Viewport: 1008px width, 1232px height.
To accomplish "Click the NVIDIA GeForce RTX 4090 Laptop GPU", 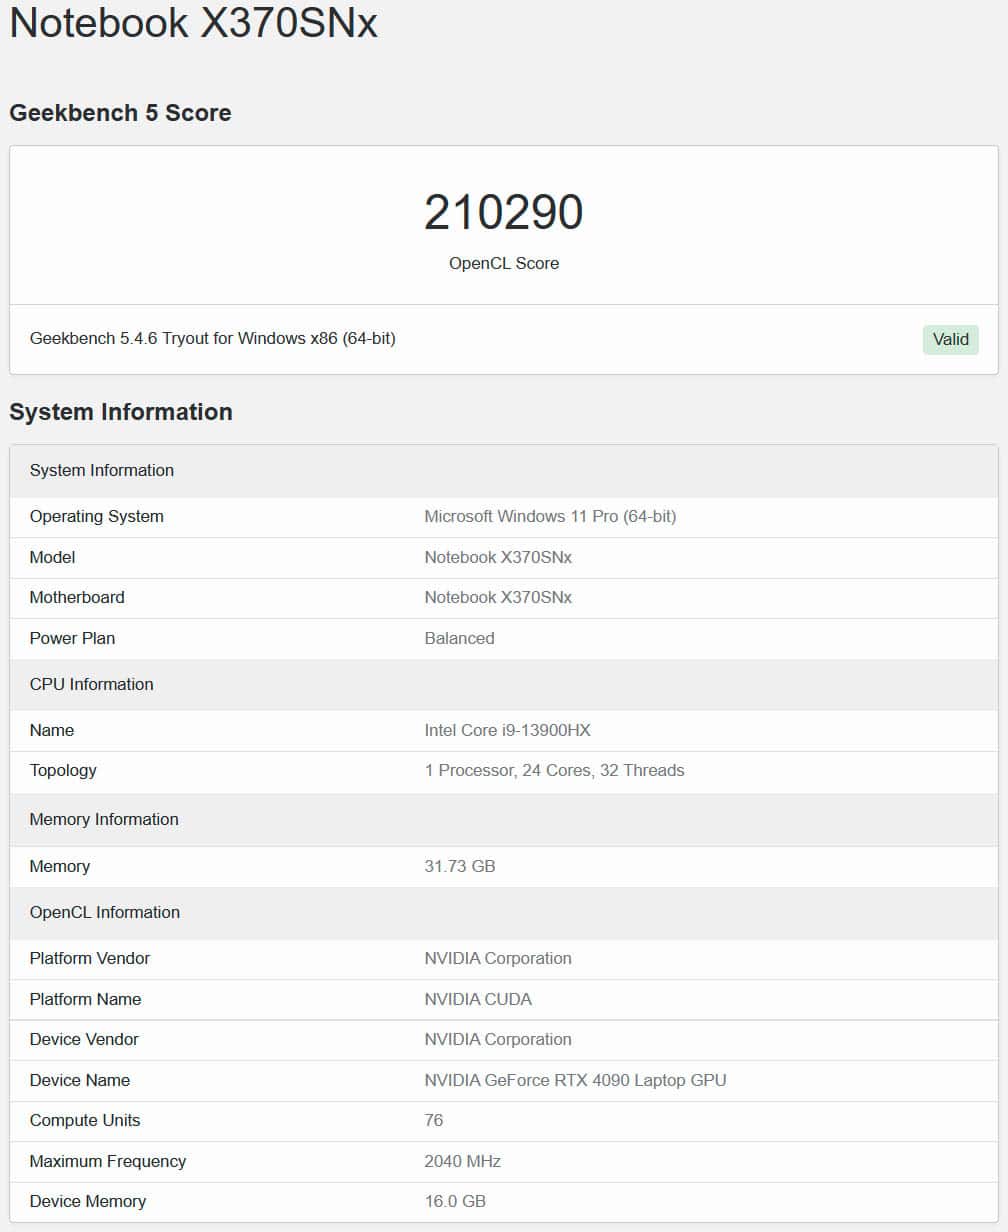I will pyautogui.click(x=575, y=1080).
